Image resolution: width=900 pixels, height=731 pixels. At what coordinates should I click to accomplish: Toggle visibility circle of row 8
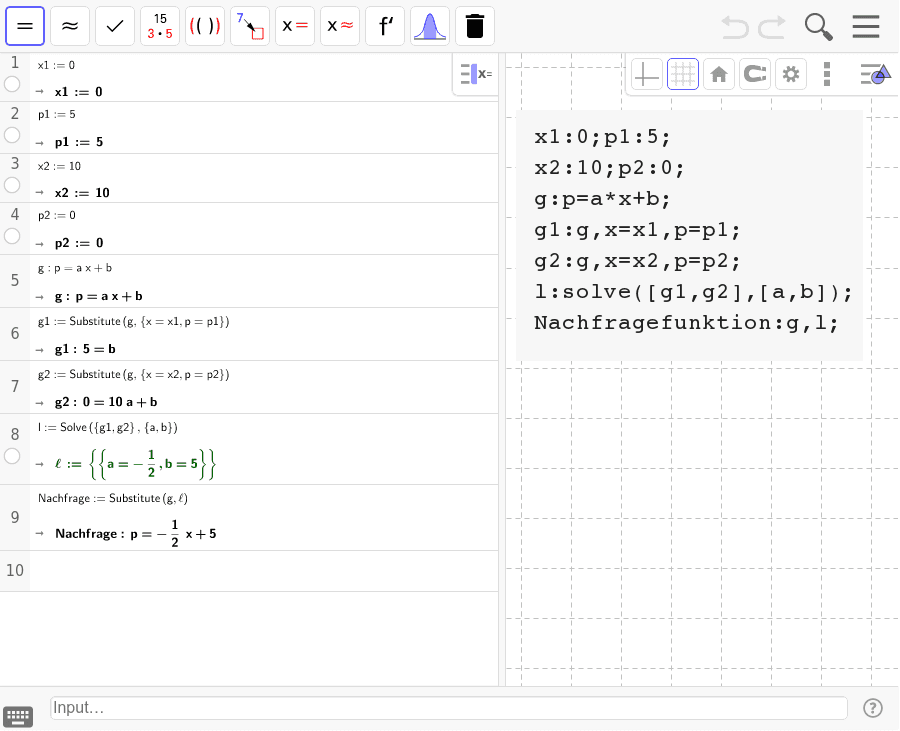pos(12,456)
